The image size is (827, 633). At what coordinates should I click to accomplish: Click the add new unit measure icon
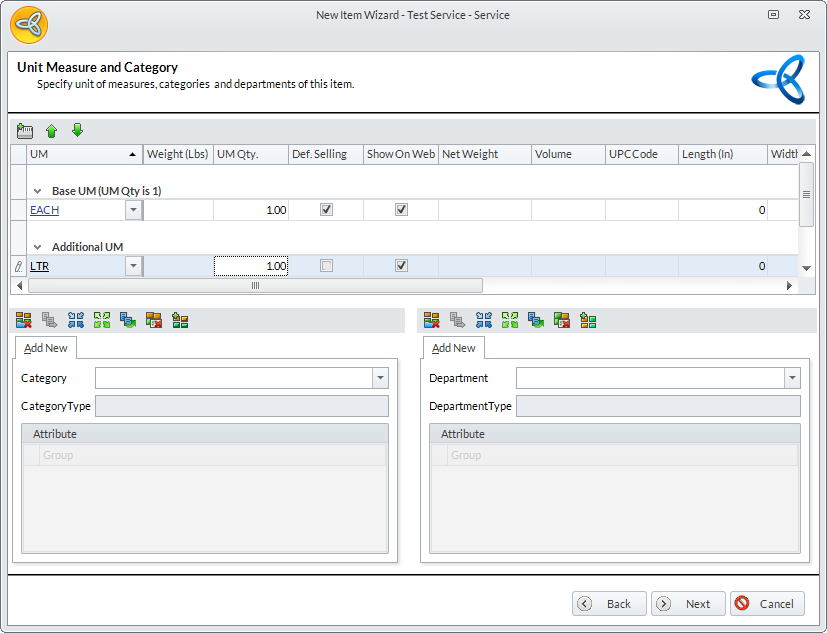[25, 131]
